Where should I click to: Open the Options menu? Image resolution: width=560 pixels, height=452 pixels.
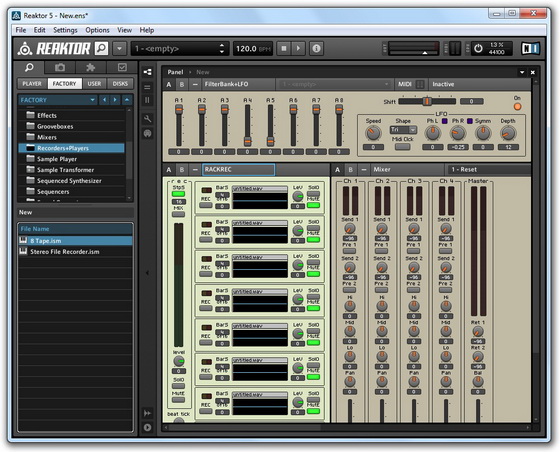point(97,30)
